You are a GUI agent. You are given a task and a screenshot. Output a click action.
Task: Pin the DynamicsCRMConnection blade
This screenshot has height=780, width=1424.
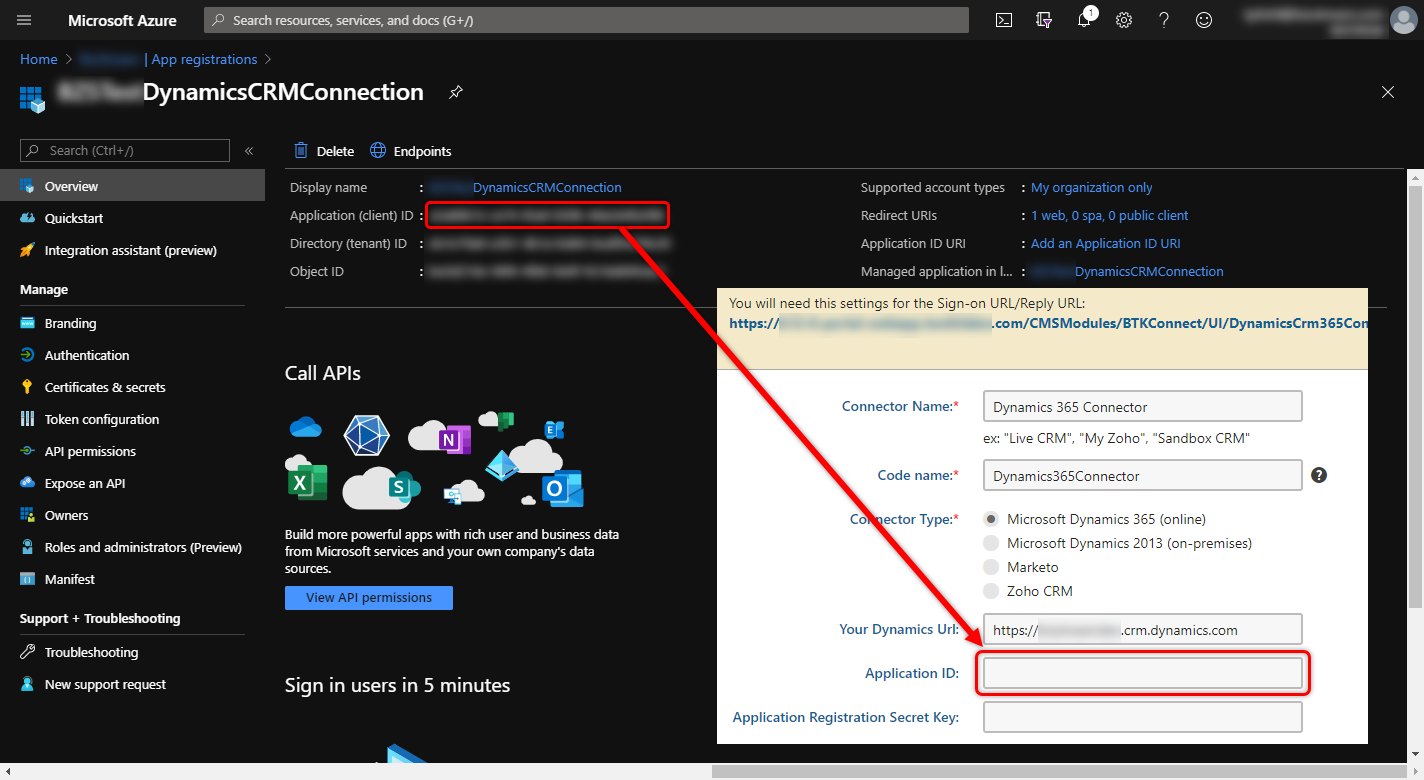coord(455,92)
